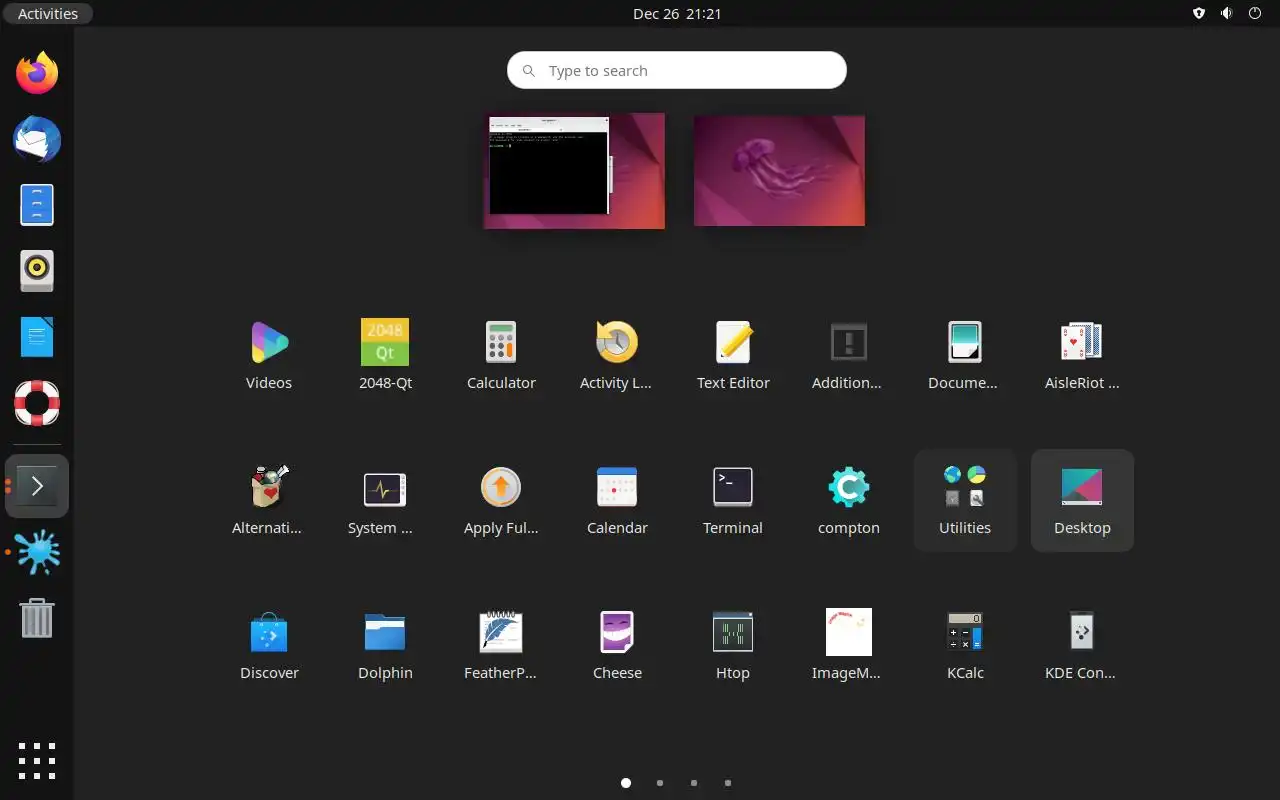Launch the 2048-Qt game
This screenshot has height=800, width=1280.
(385, 355)
